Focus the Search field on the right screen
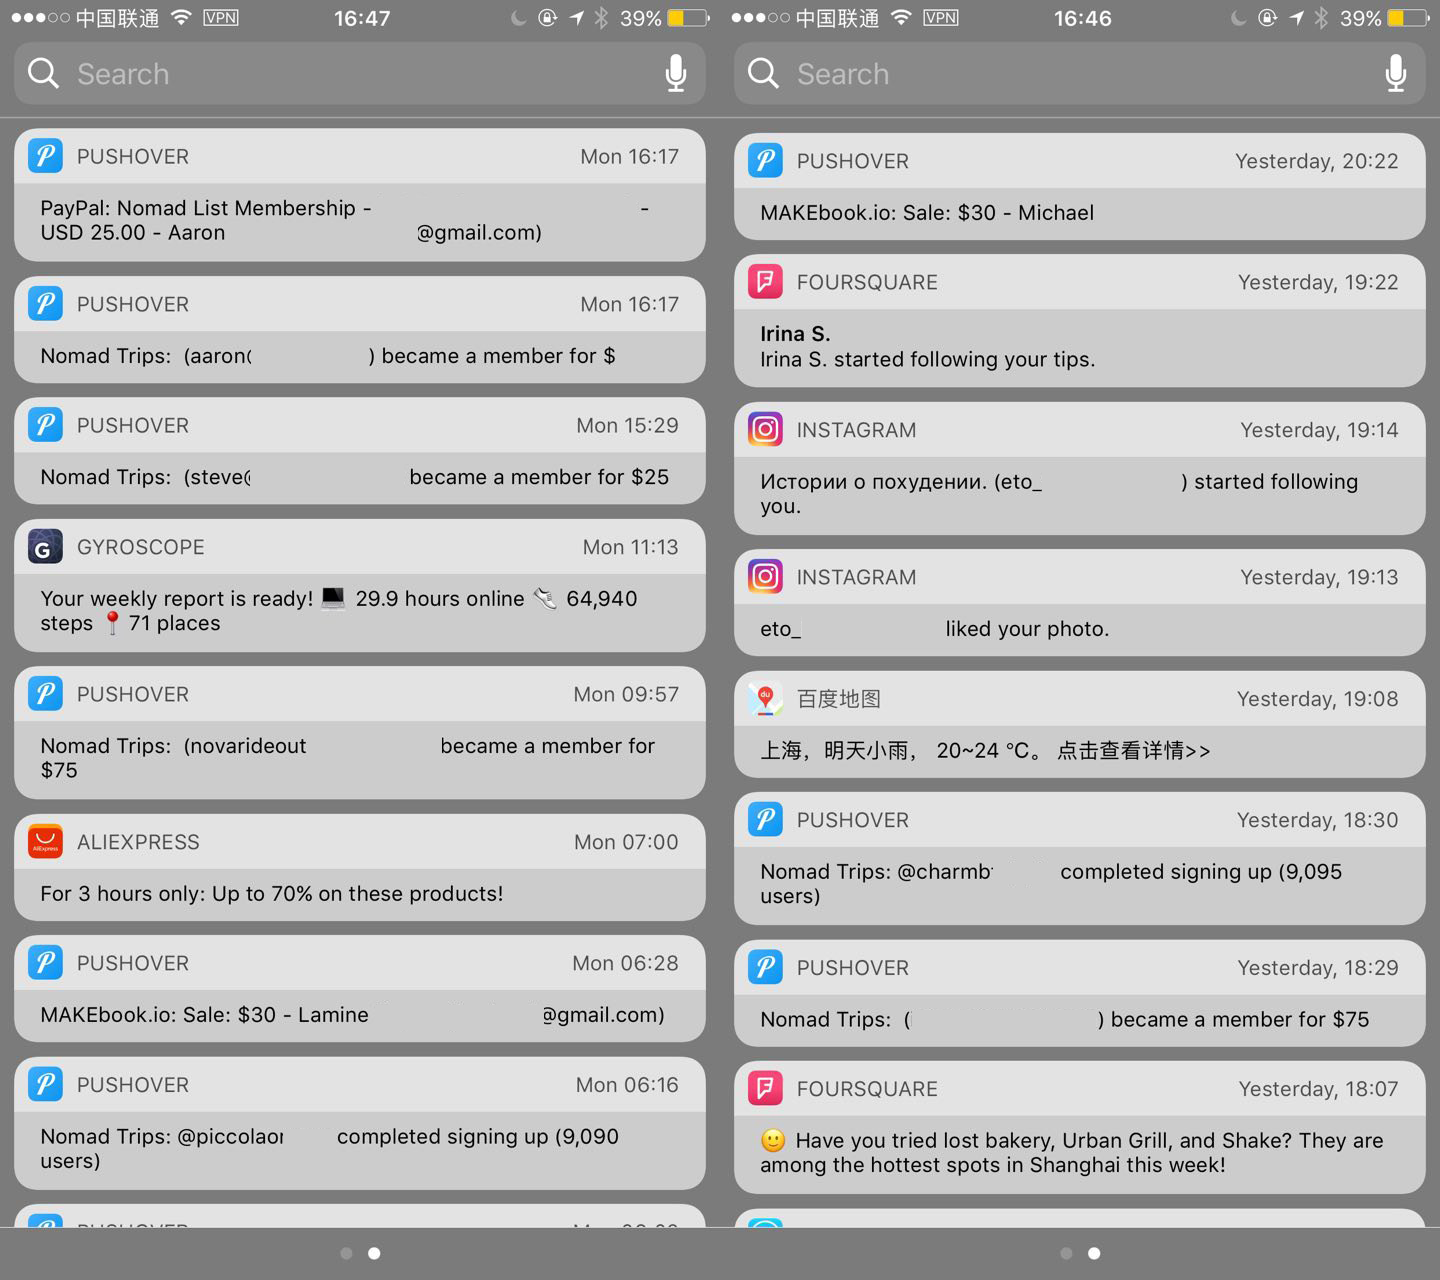This screenshot has height=1280, width=1440. tap(1080, 74)
